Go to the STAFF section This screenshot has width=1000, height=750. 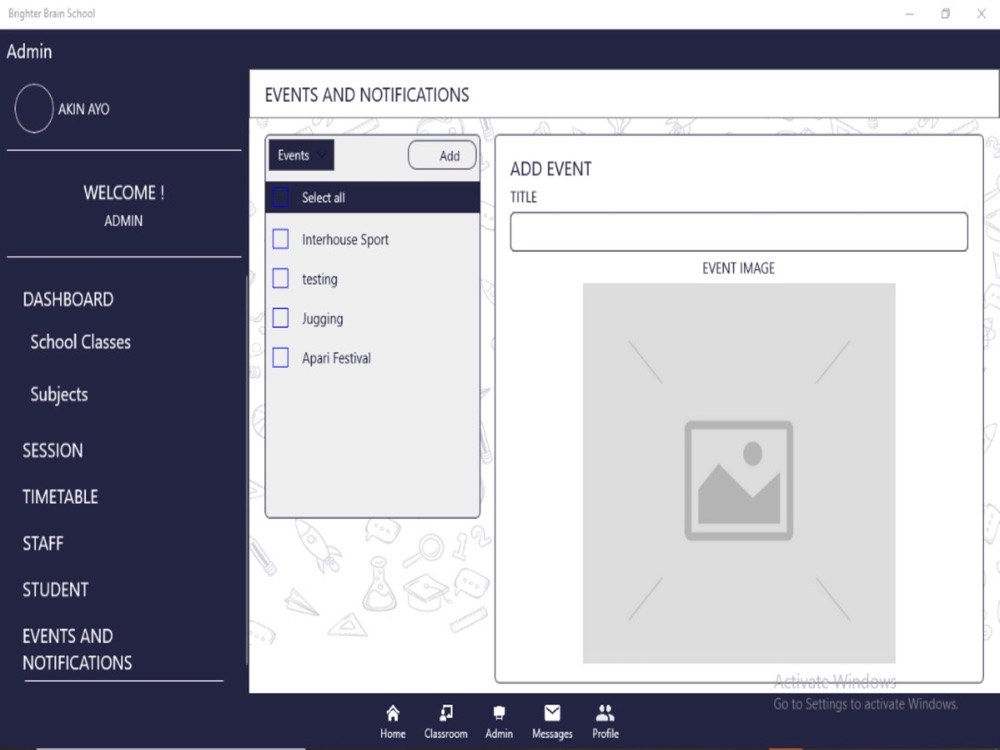coord(43,543)
